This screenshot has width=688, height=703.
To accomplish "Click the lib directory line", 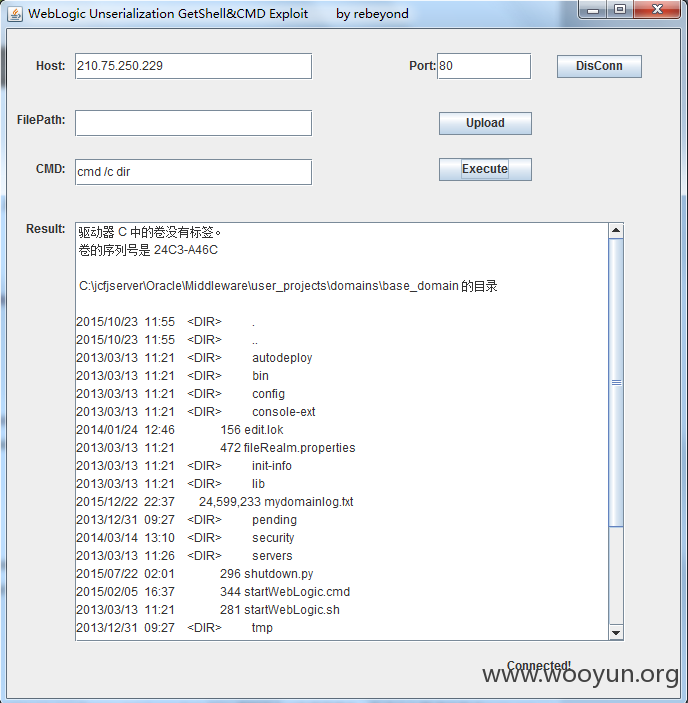I will pos(170,484).
